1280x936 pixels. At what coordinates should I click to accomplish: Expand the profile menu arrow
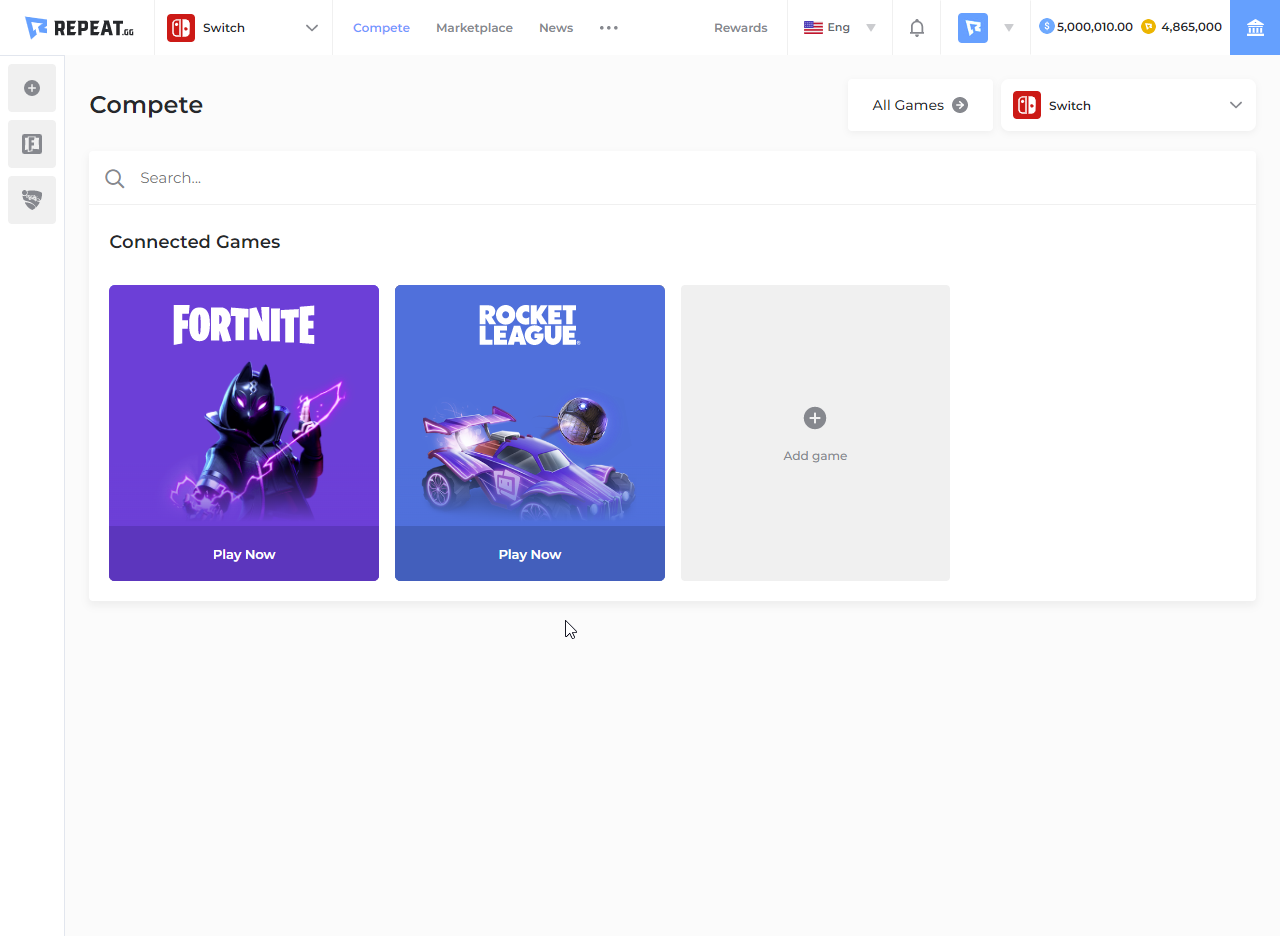click(x=1009, y=28)
